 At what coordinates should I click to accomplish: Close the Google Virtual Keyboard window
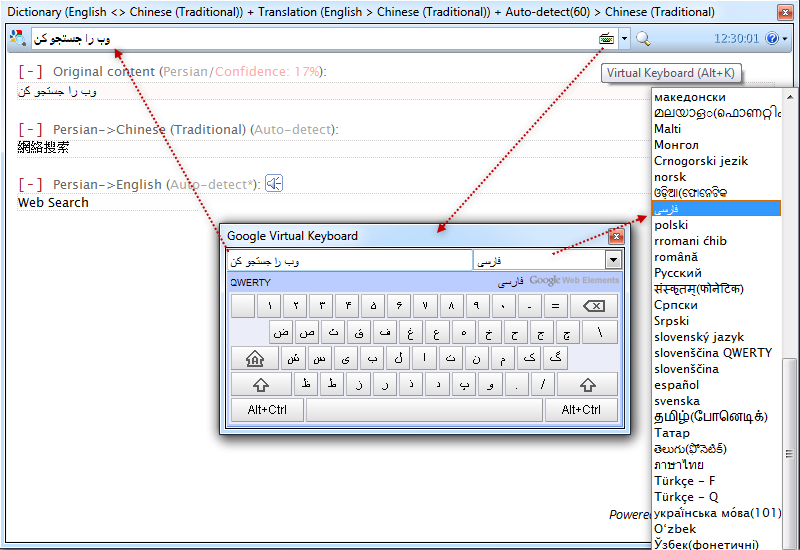click(616, 236)
